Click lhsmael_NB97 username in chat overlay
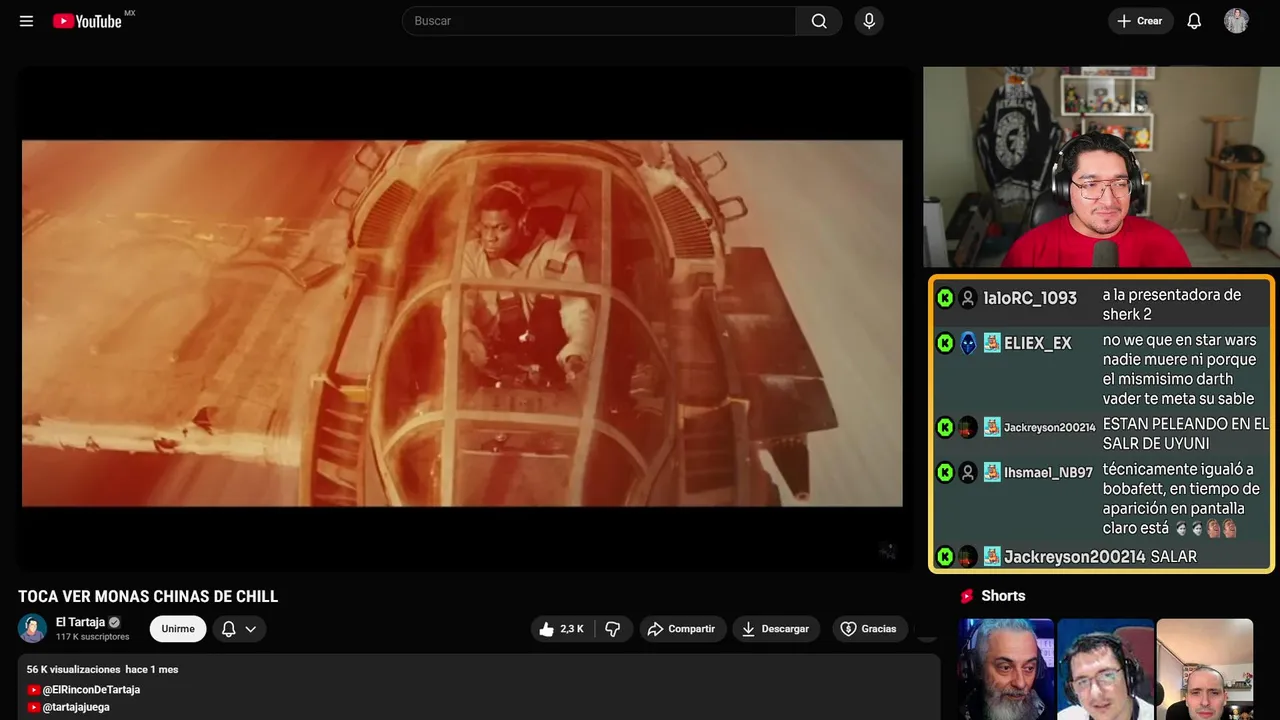 click(1048, 472)
